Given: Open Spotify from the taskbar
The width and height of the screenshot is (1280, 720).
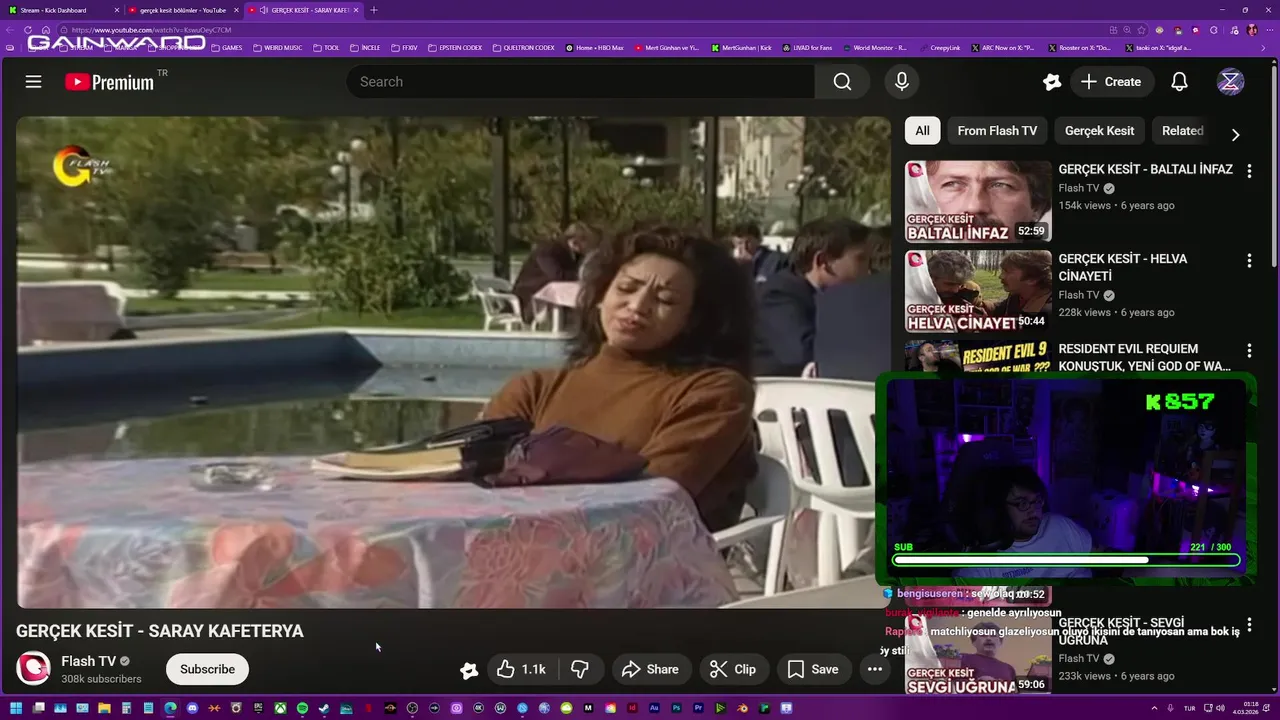Looking at the screenshot, I should 302,708.
